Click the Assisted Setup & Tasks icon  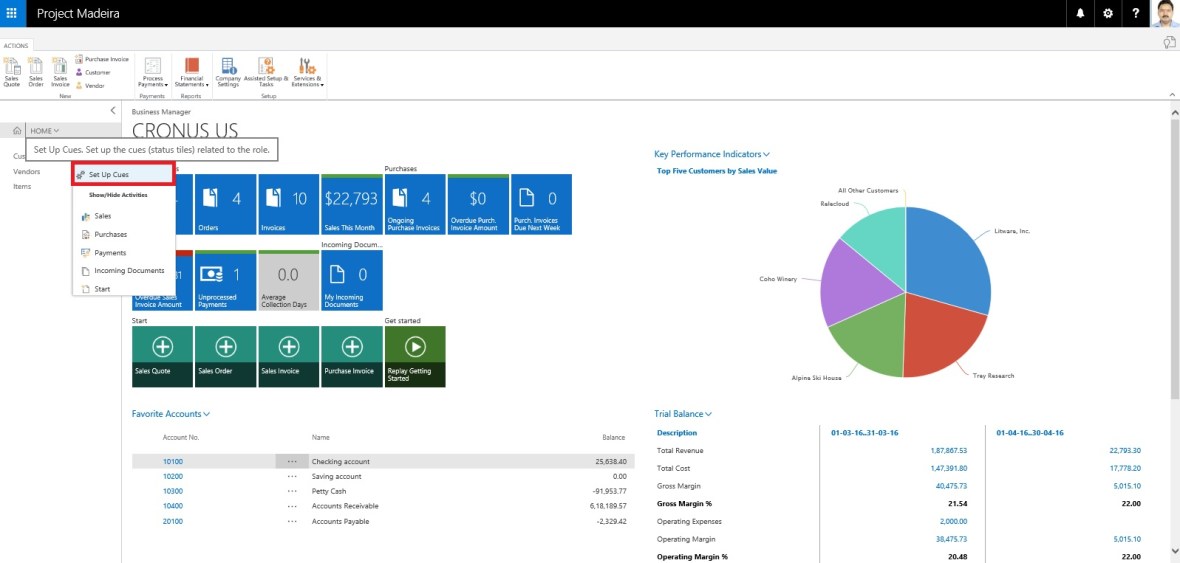tap(266, 73)
